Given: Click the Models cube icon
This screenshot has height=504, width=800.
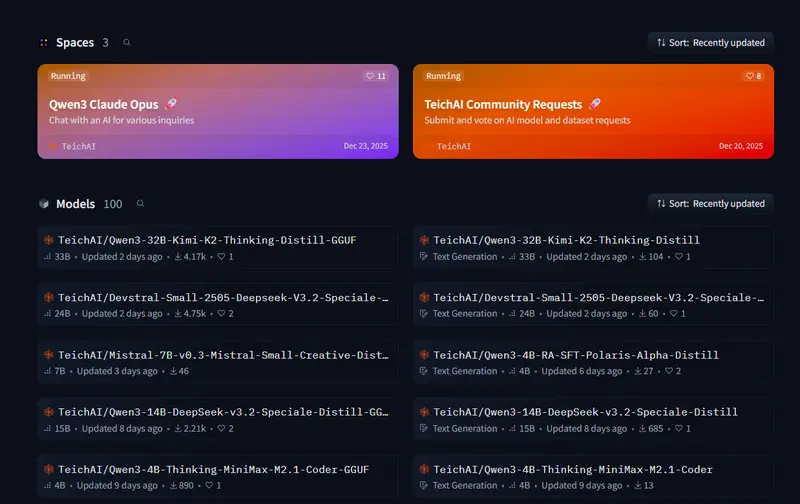Looking at the screenshot, I should (44, 204).
